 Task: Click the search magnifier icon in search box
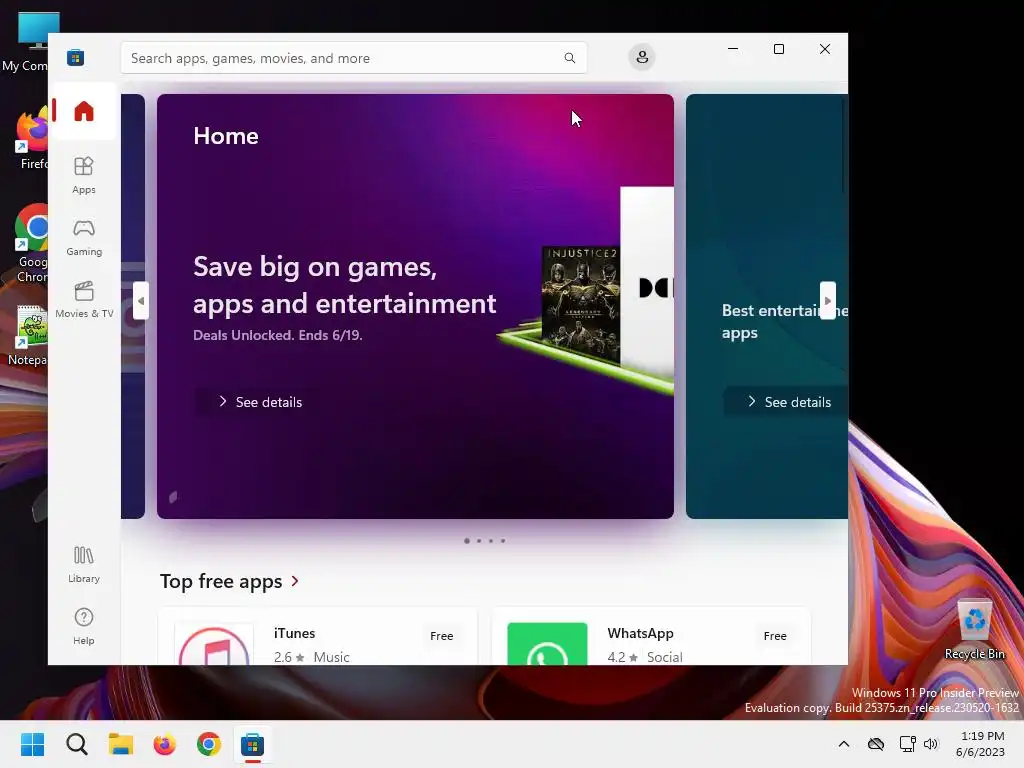click(x=569, y=57)
